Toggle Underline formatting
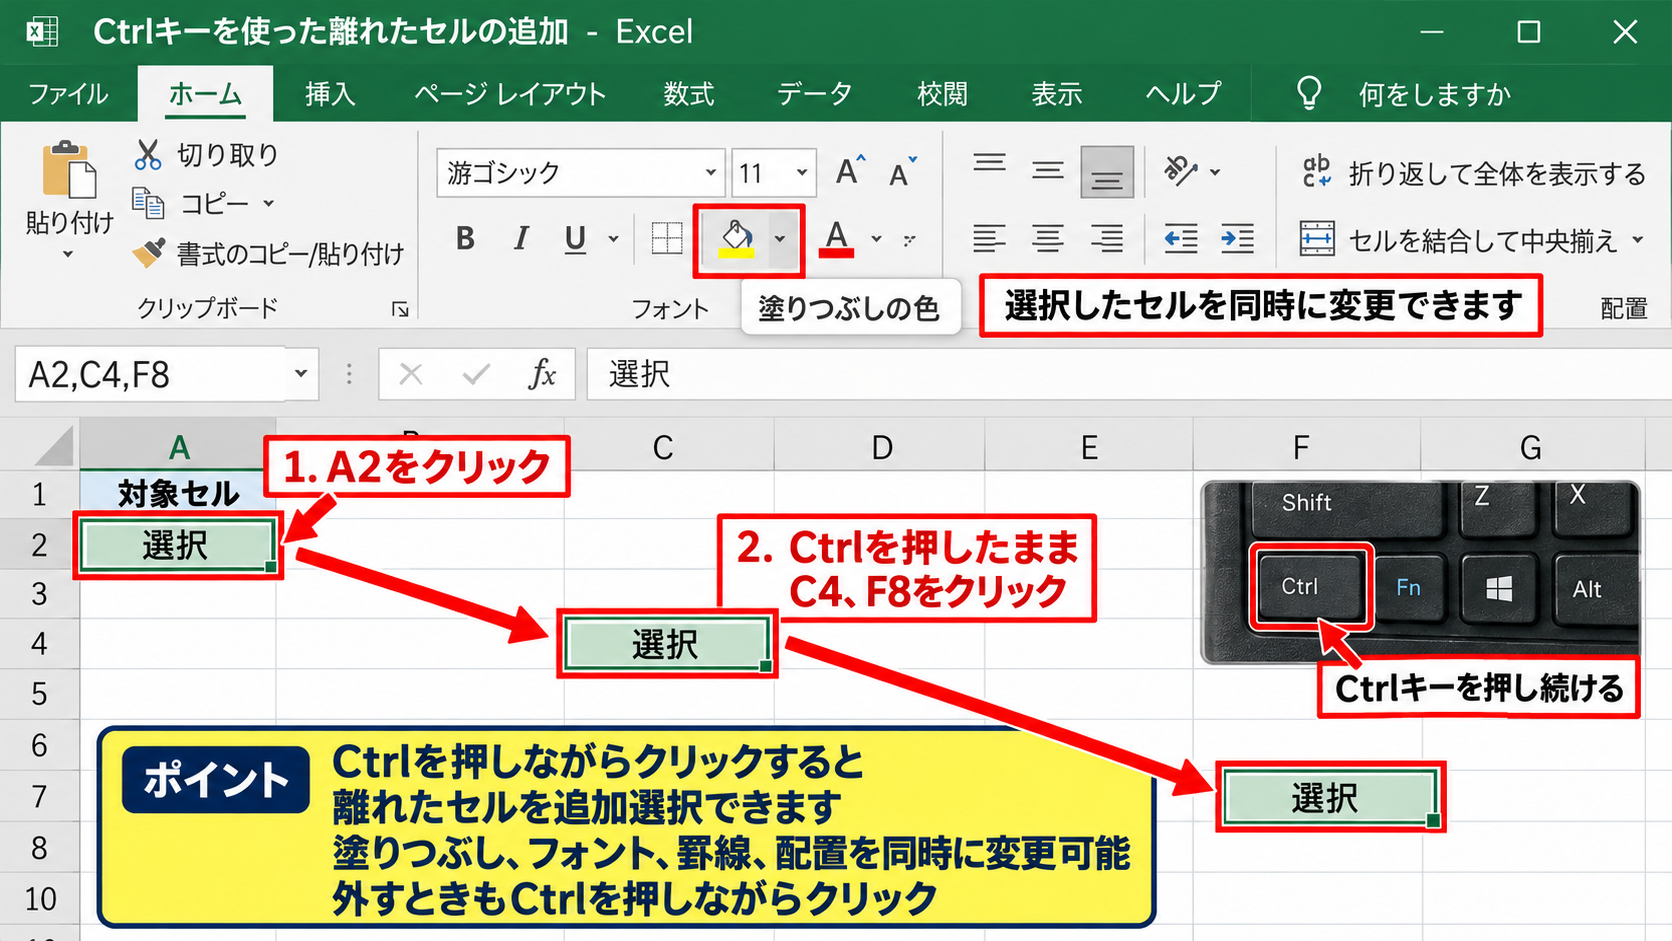Screen dimensions: 1672x941 575,239
